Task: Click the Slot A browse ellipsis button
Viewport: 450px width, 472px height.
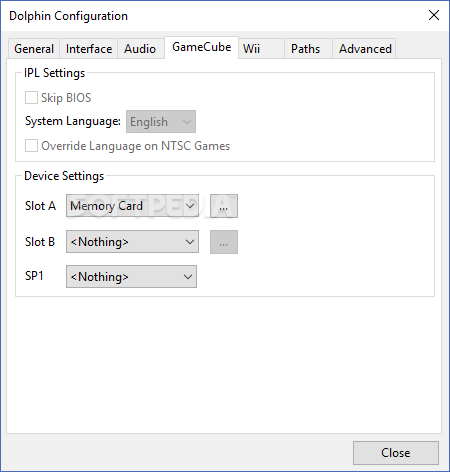Action: pos(224,206)
